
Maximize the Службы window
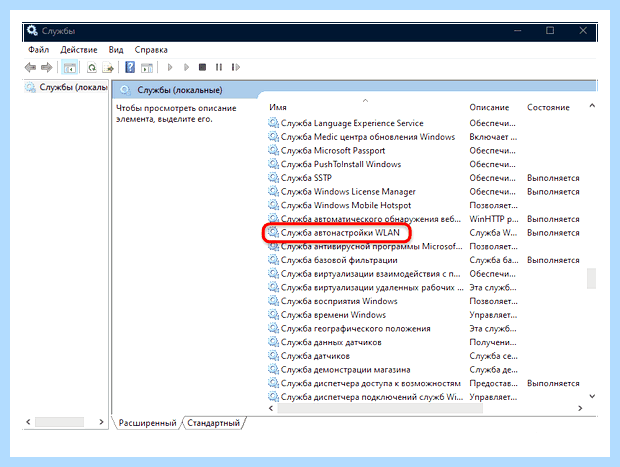click(x=550, y=30)
